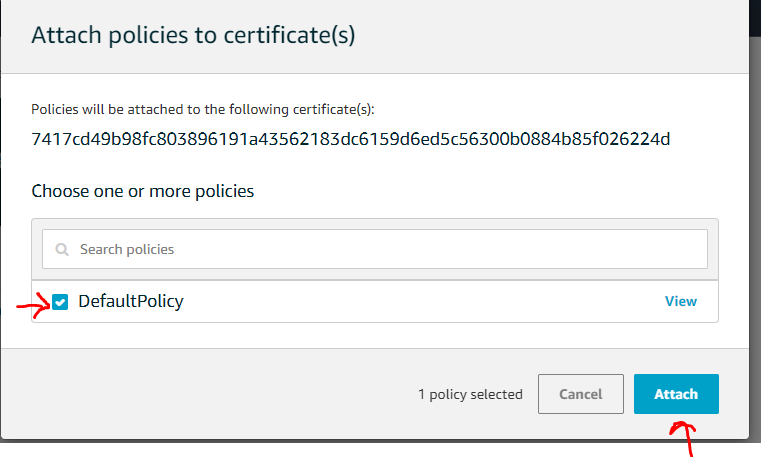
Task: Confirm with the blue Attach button
Action: pos(675,394)
